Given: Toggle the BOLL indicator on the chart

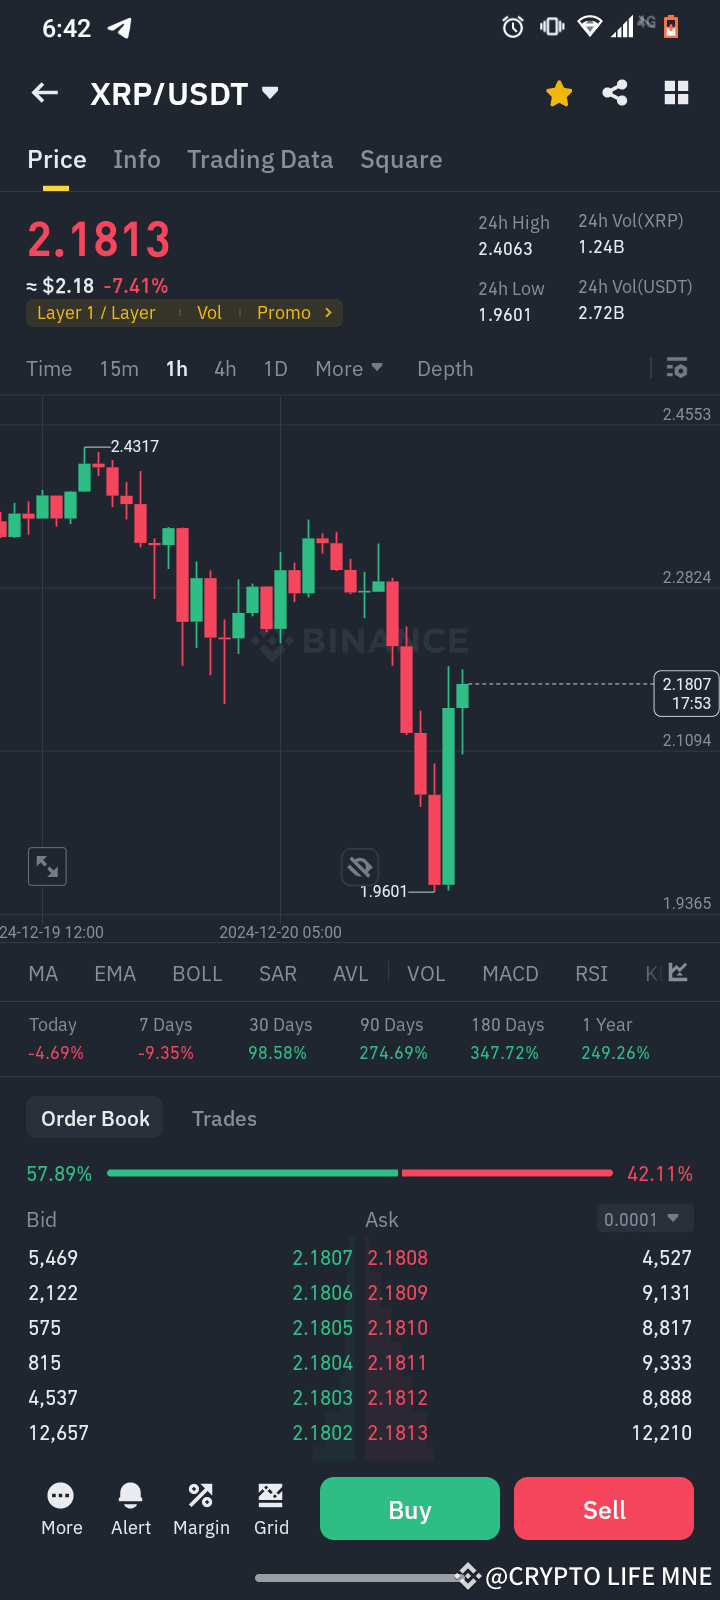Looking at the screenshot, I should [x=197, y=973].
